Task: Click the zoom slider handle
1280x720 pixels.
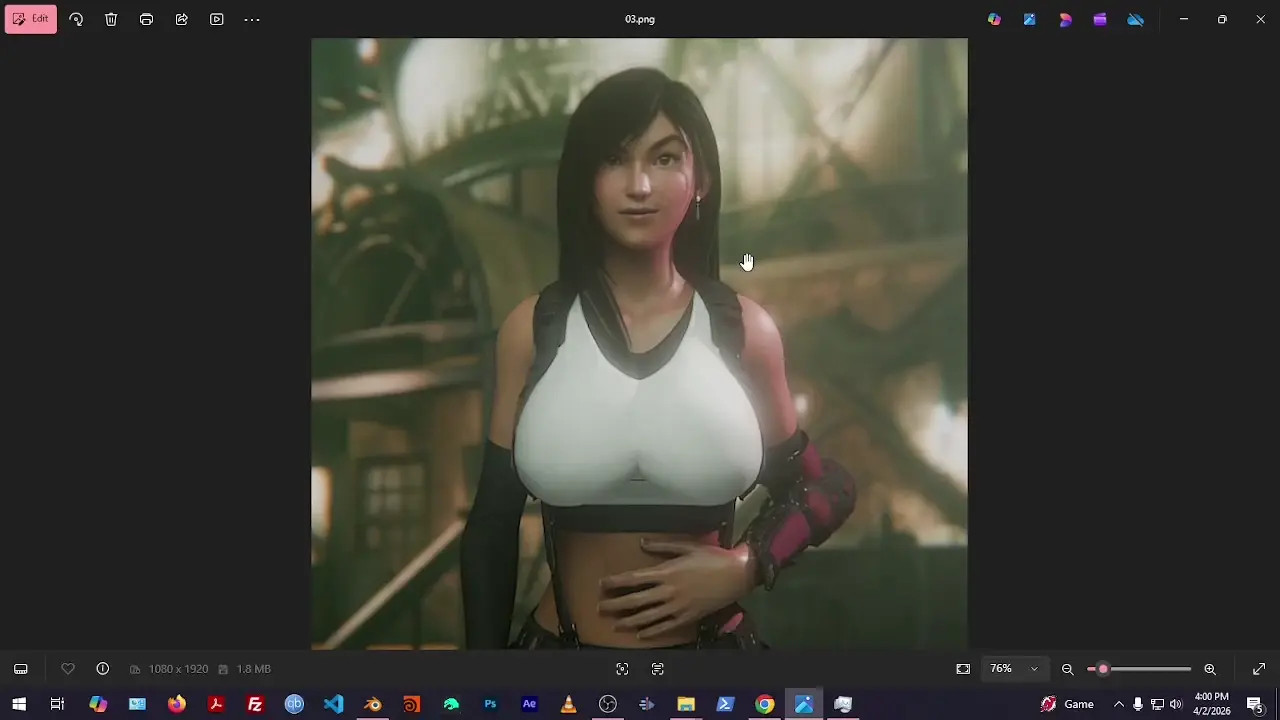Action: (1103, 669)
